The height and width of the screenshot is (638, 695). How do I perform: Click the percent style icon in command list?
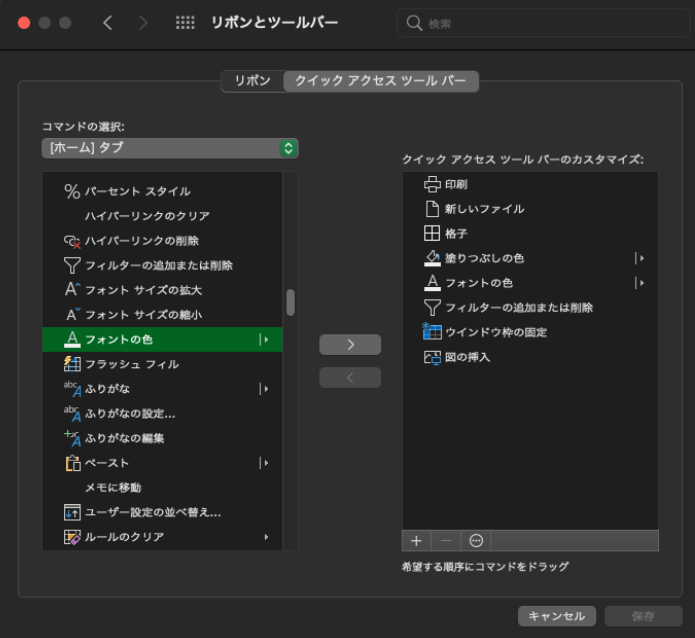point(72,191)
